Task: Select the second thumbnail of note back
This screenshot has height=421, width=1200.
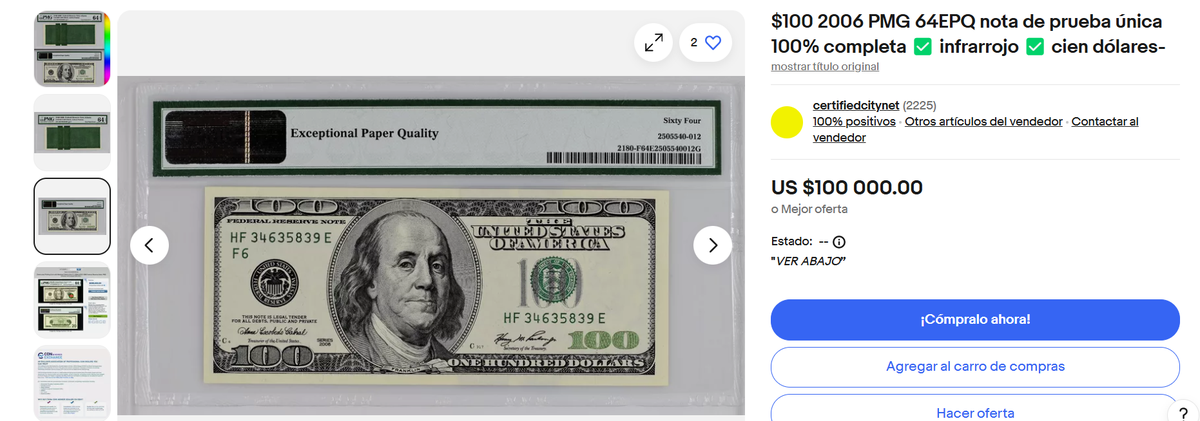Action: (x=72, y=133)
